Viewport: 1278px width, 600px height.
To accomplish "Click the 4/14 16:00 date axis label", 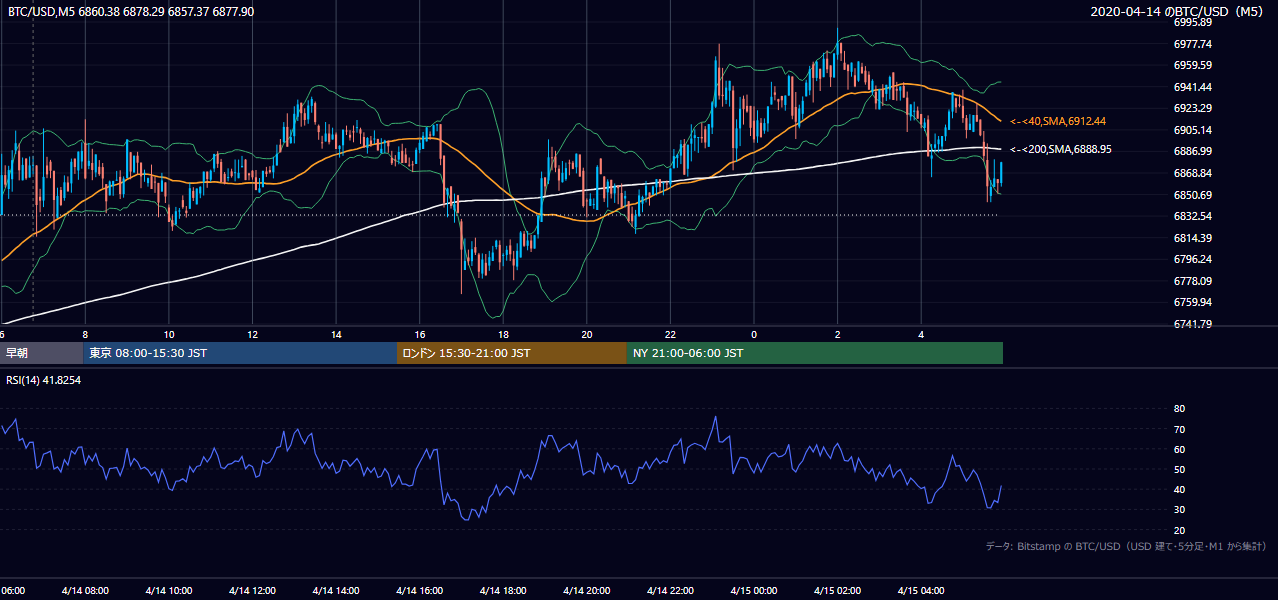I will pyautogui.click(x=419, y=591).
